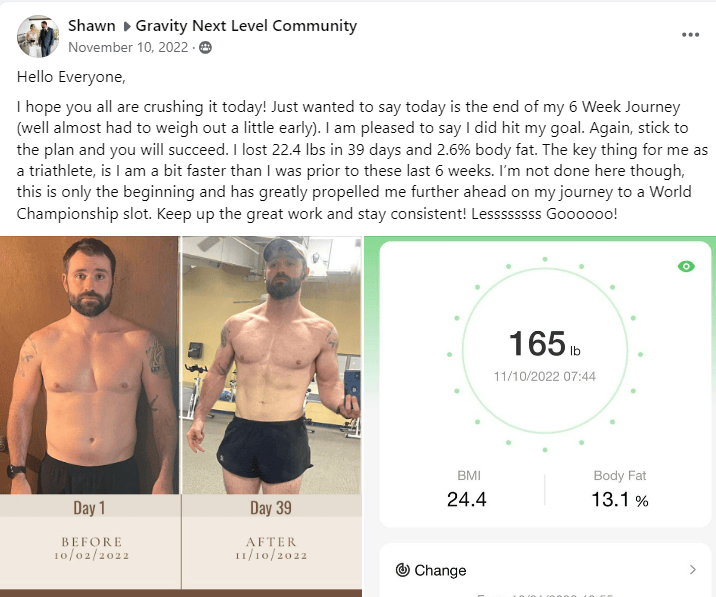Click the audience privacy icon beside date
This screenshot has height=597, width=716.
click(x=205, y=46)
